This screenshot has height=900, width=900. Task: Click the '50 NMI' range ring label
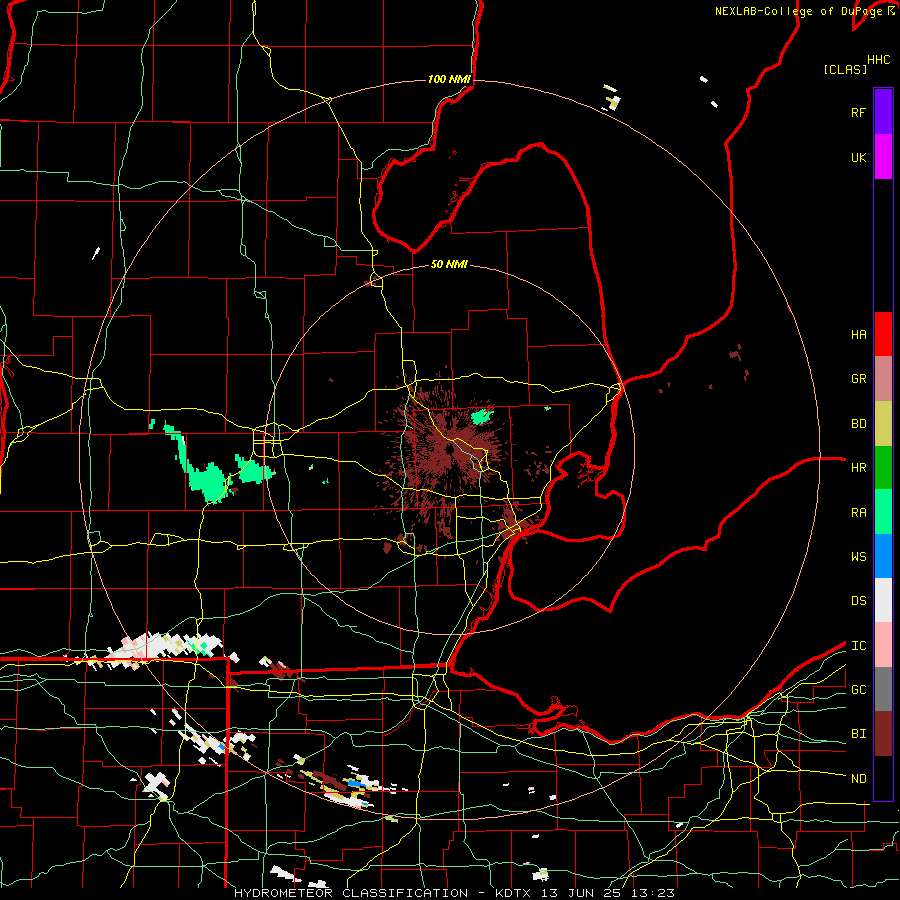coord(449,264)
